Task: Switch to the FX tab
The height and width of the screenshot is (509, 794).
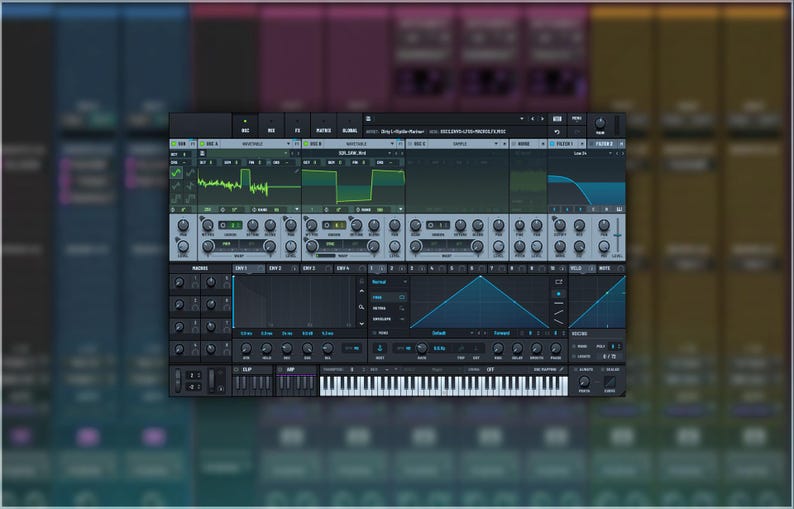Action: pyautogui.click(x=297, y=126)
